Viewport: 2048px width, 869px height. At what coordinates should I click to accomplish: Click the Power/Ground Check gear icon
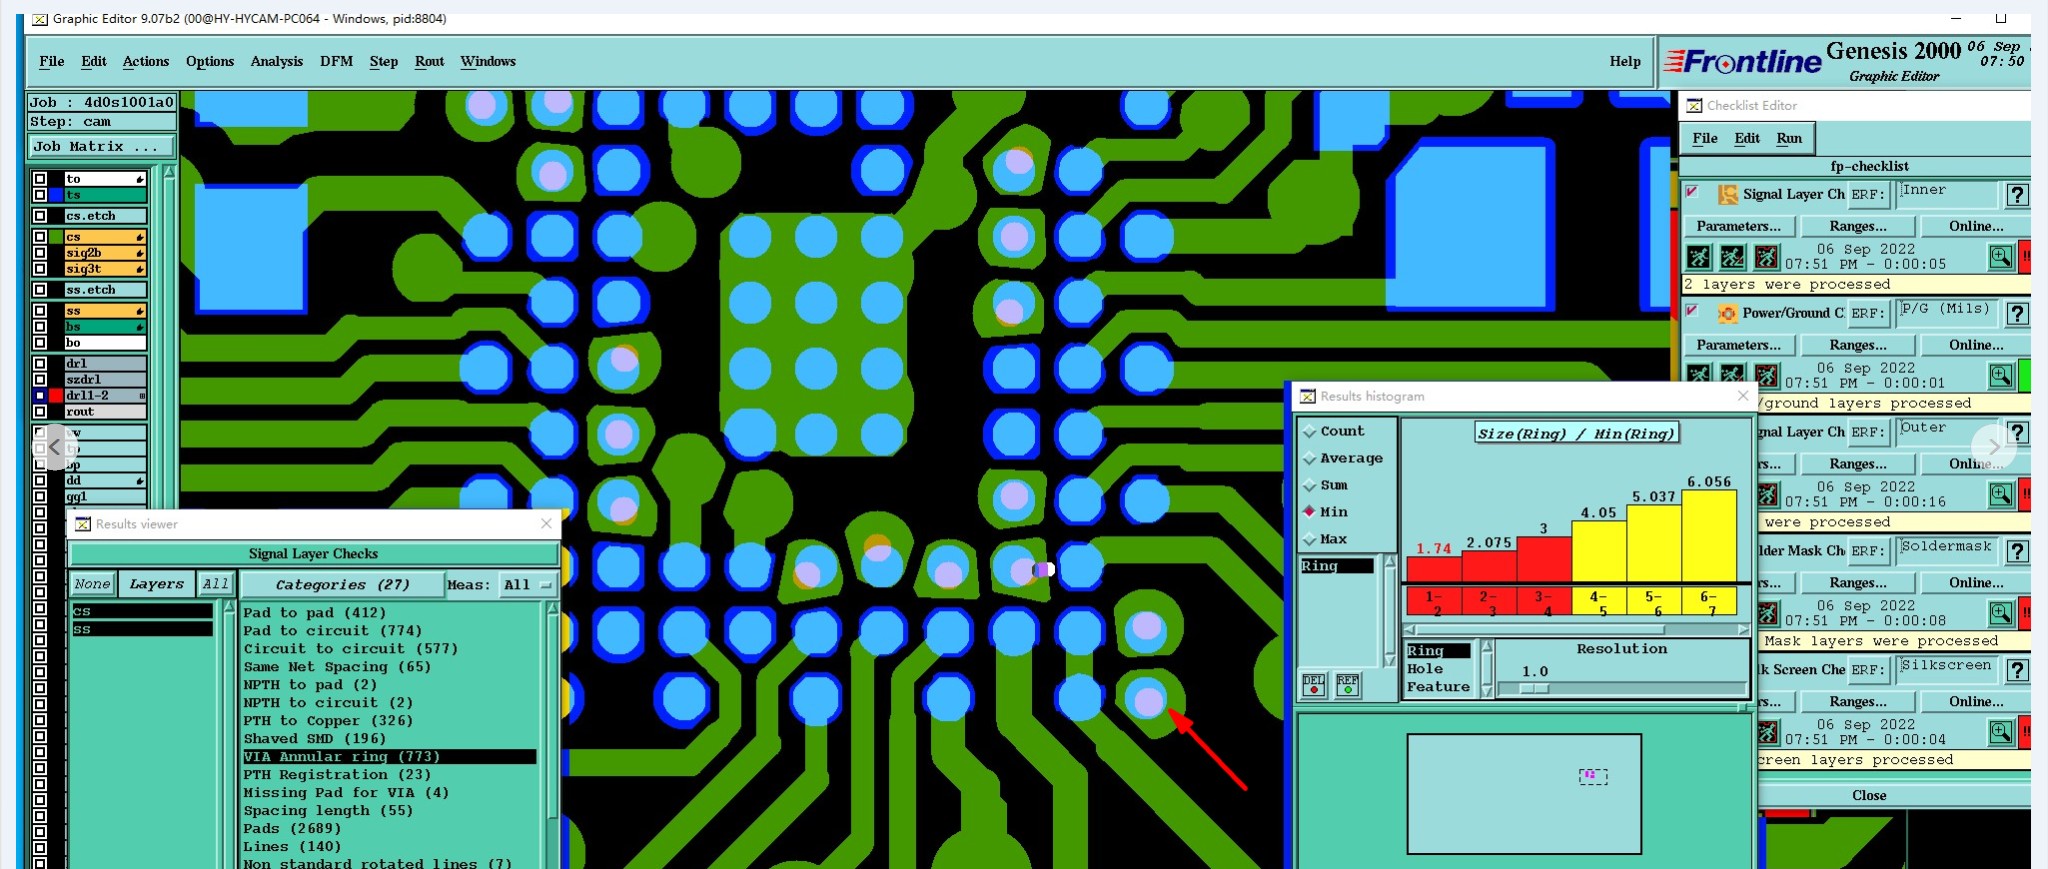click(1727, 314)
